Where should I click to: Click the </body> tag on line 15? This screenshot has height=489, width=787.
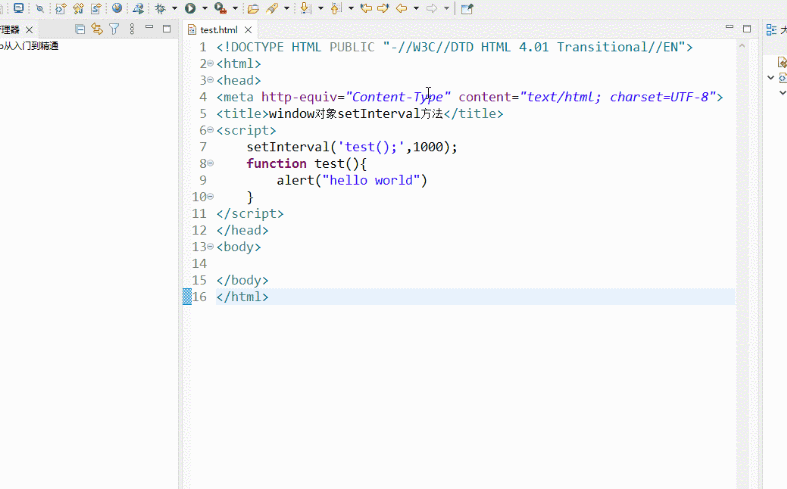[x=242, y=280]
